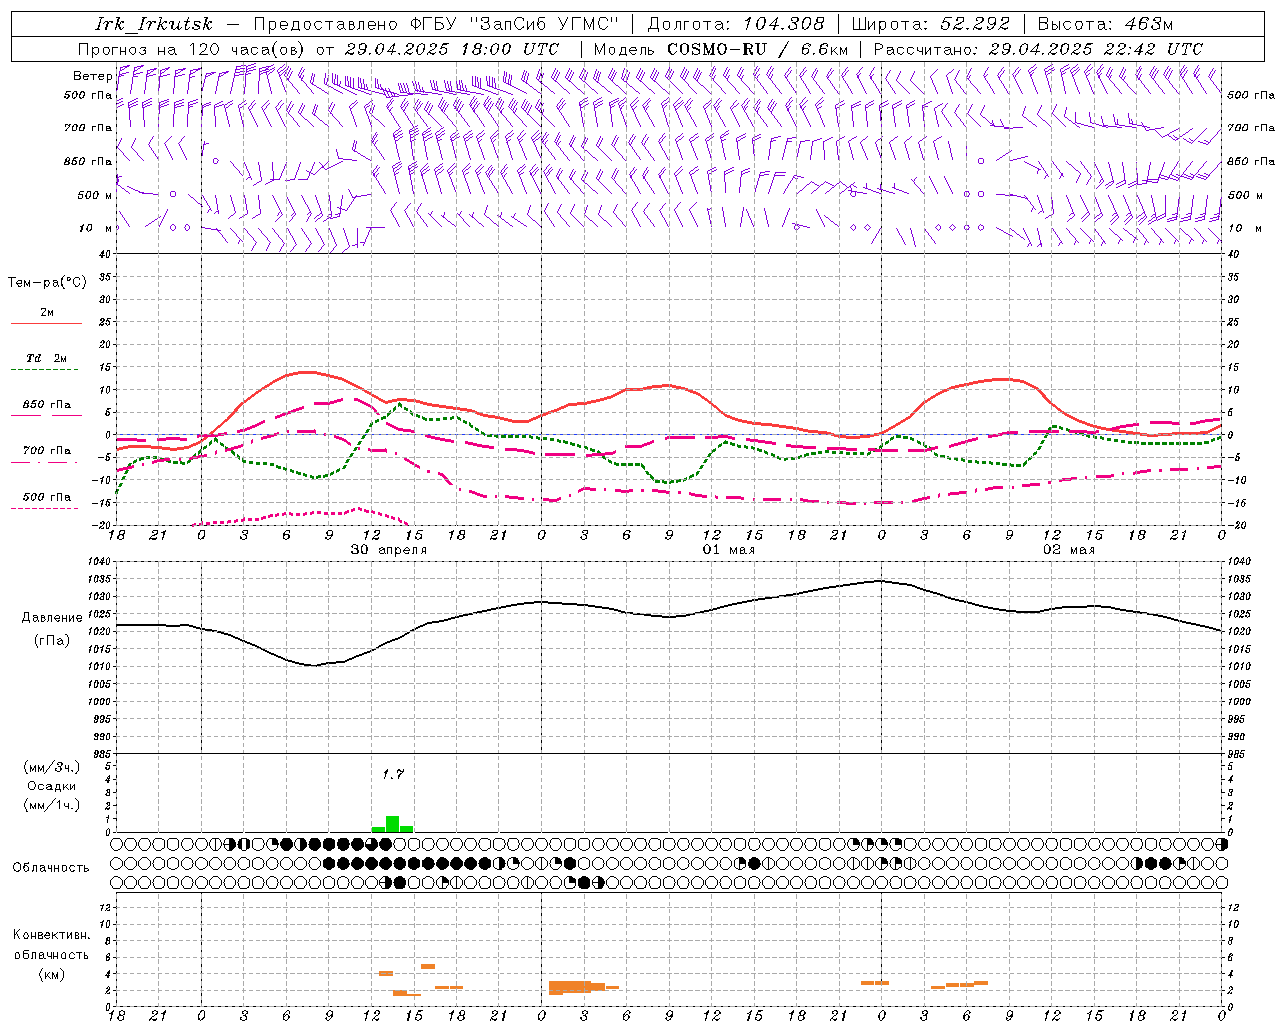Click 'Рассчитано: 29.04.2025 22:42 UTC' text
The height and width of the screenshot is (1024, 1280).
[1038, 49]
